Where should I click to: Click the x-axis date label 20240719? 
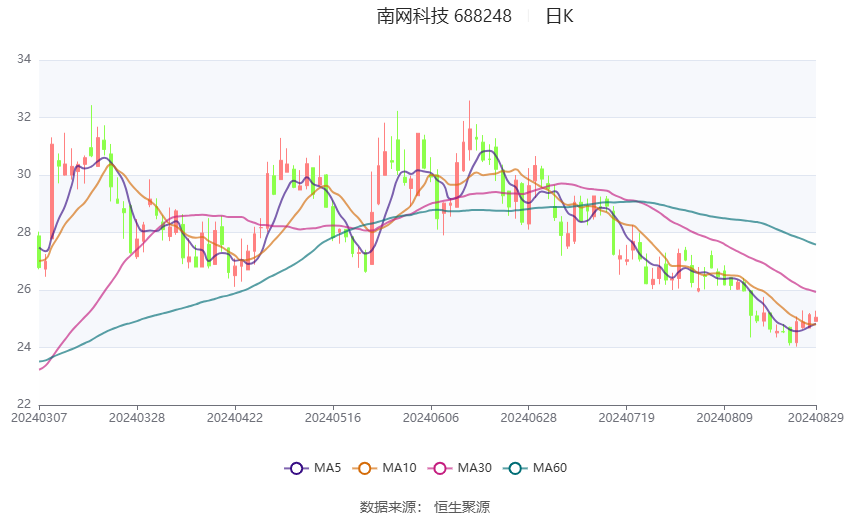(x=627, y=418)
